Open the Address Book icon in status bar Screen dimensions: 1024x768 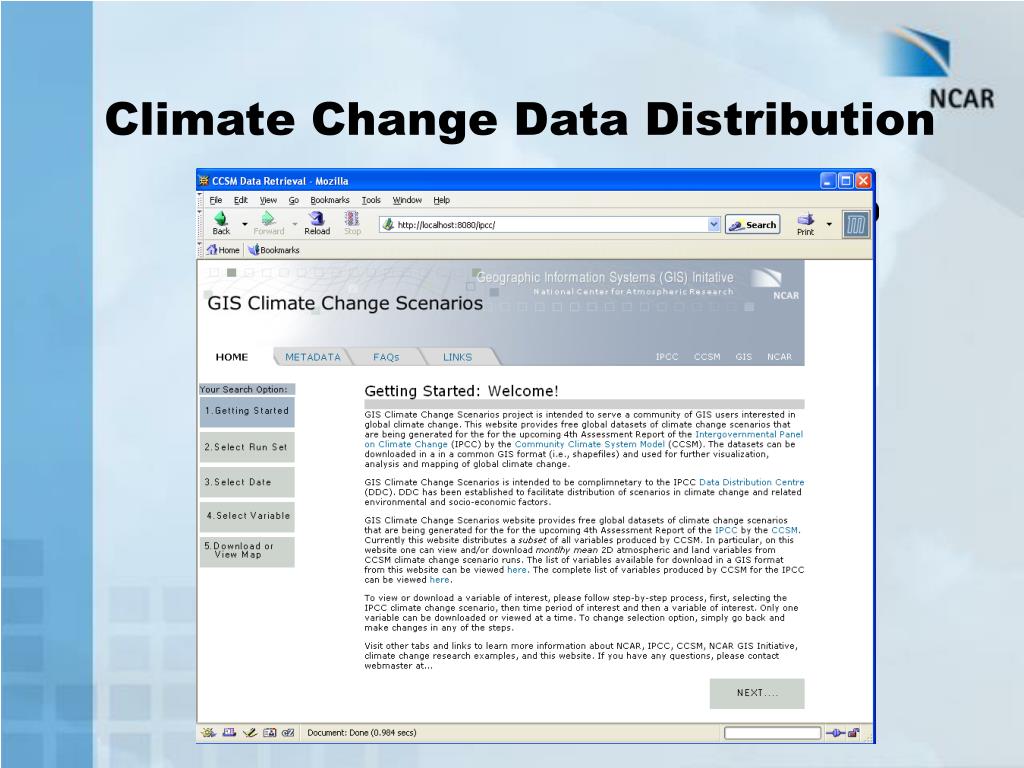tap(269, 733)
